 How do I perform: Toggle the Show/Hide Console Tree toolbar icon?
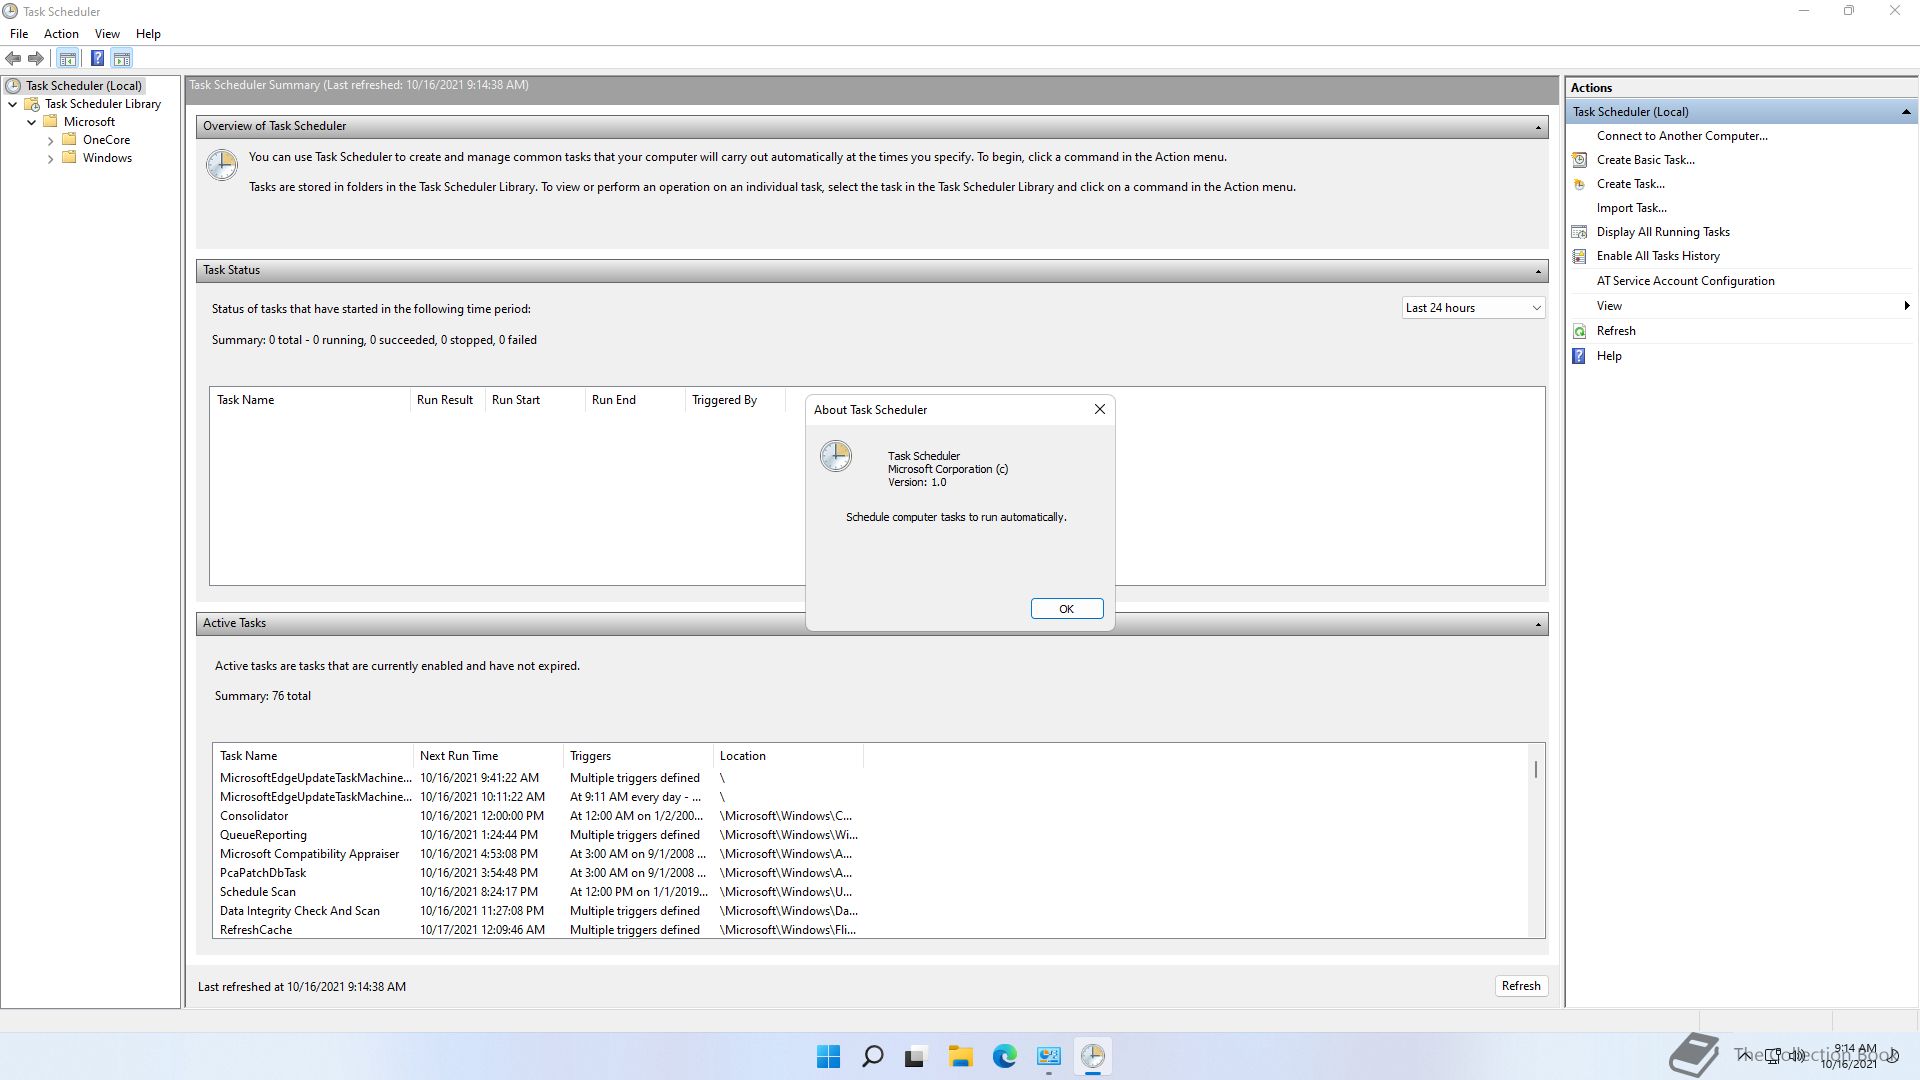click(x=68, y=58)
